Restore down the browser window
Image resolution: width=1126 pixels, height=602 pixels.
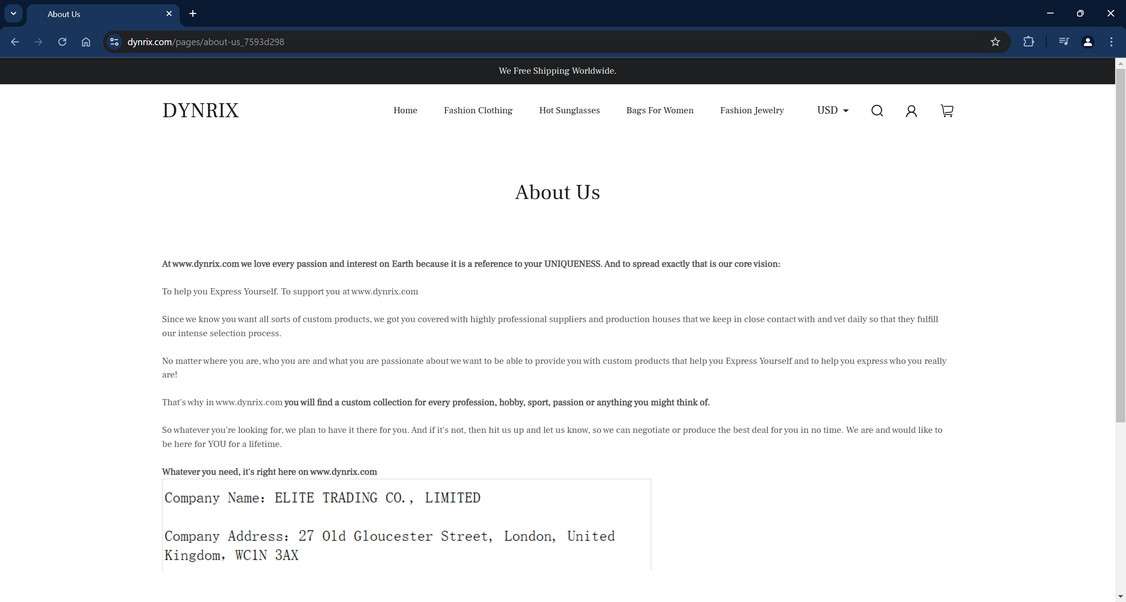coord(1080,14)
